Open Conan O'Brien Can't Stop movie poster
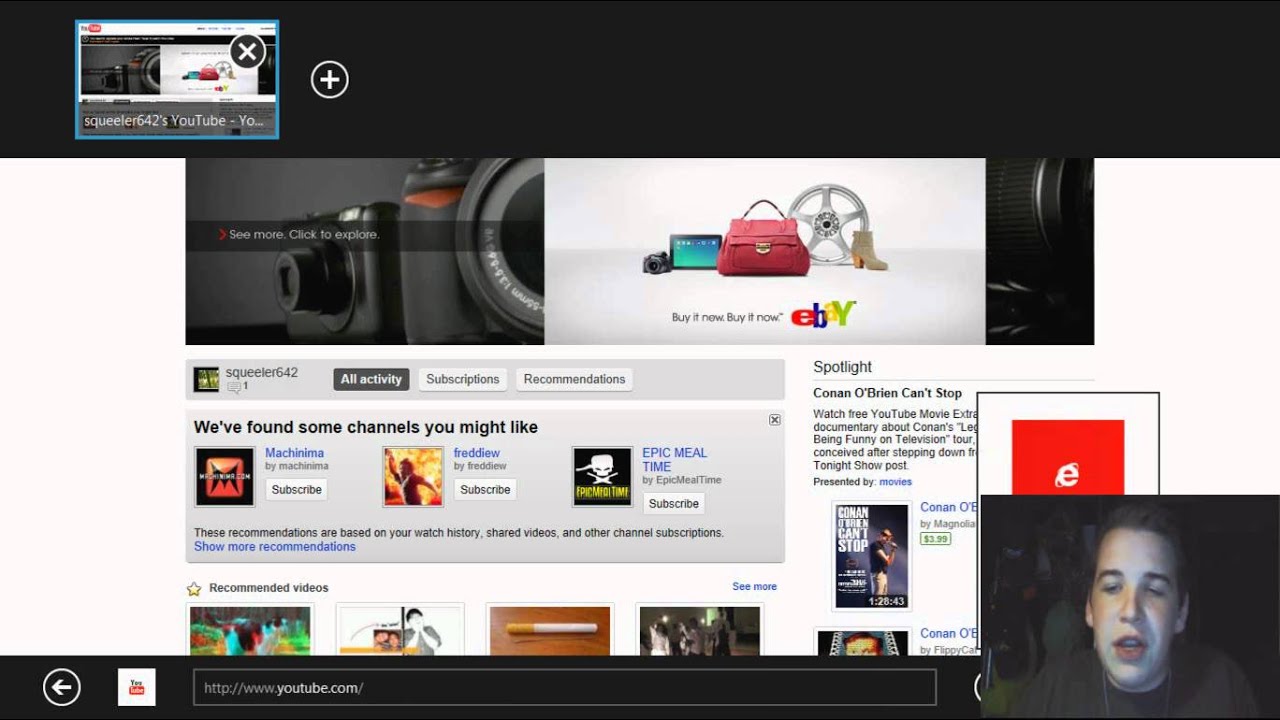 point(872,556)
